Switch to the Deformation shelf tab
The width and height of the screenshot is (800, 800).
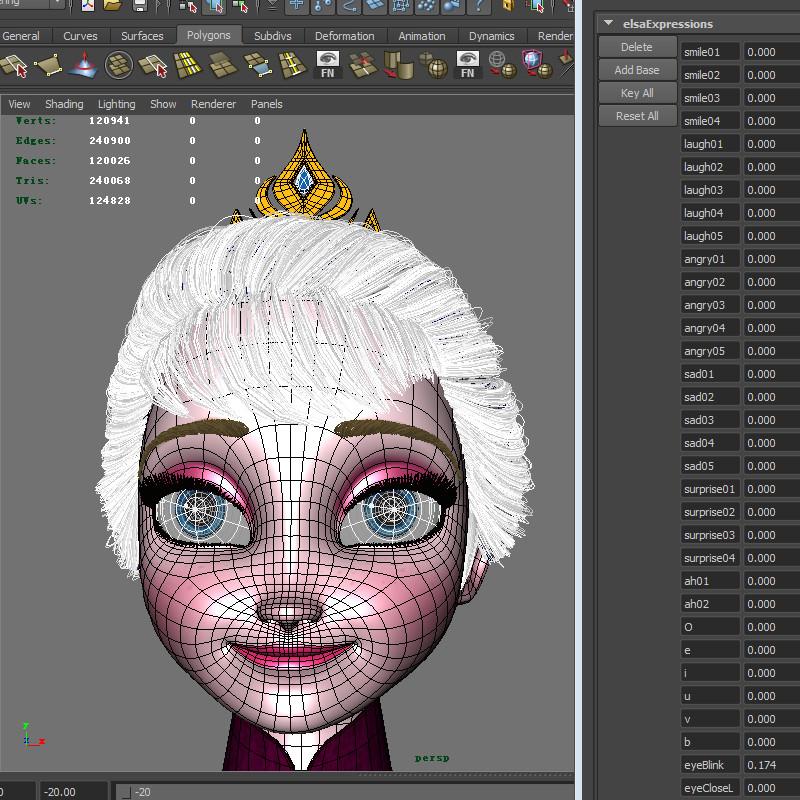tap(344, 36)
